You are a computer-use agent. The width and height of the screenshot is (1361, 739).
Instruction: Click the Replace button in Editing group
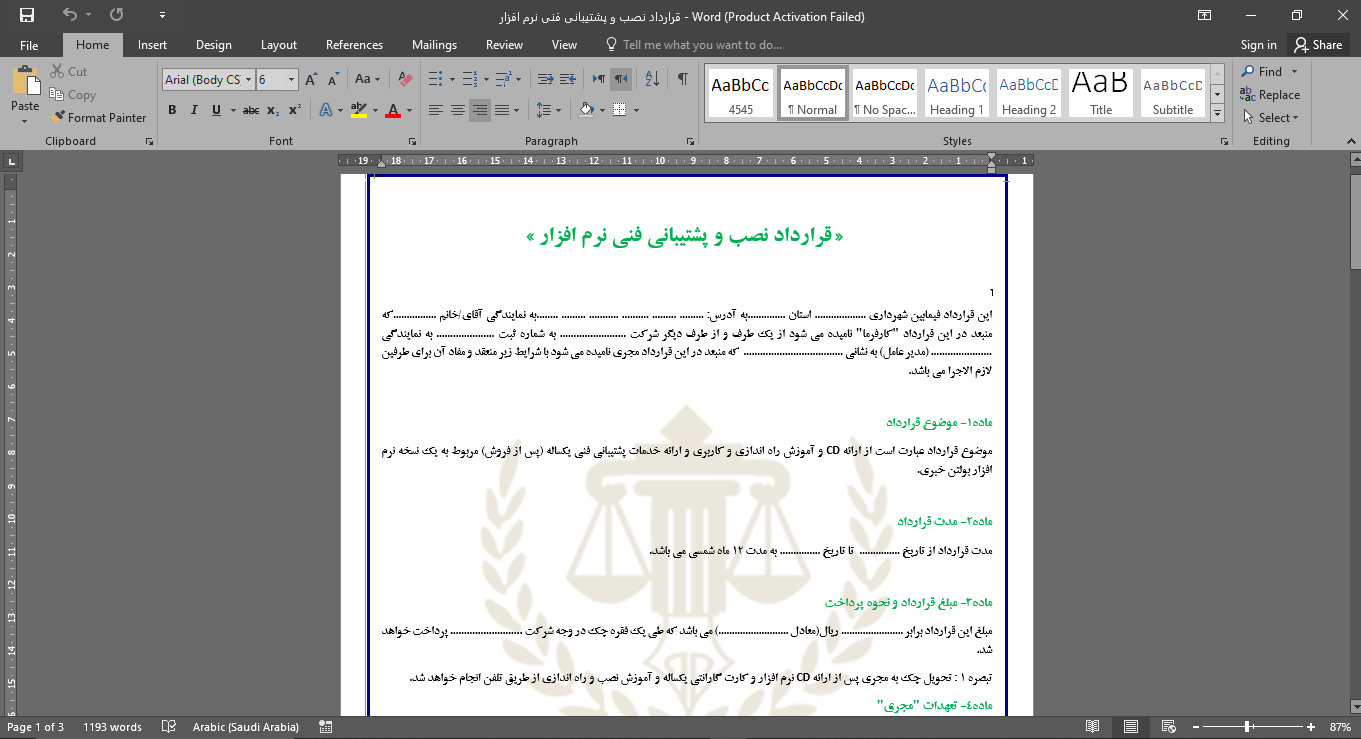(x=1270, y=95)
